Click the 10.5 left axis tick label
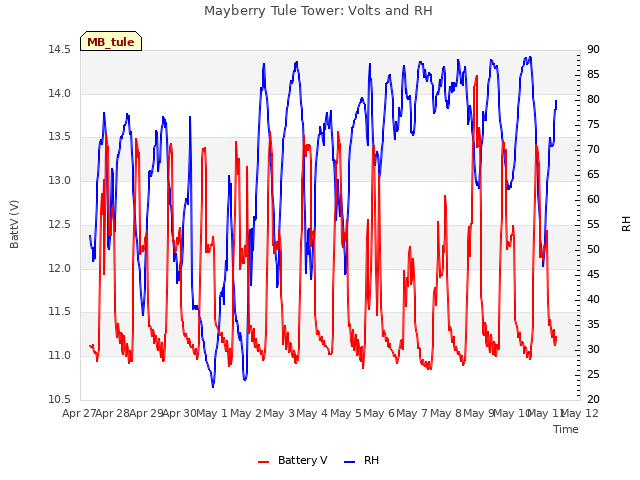 [x=60, y=399]
